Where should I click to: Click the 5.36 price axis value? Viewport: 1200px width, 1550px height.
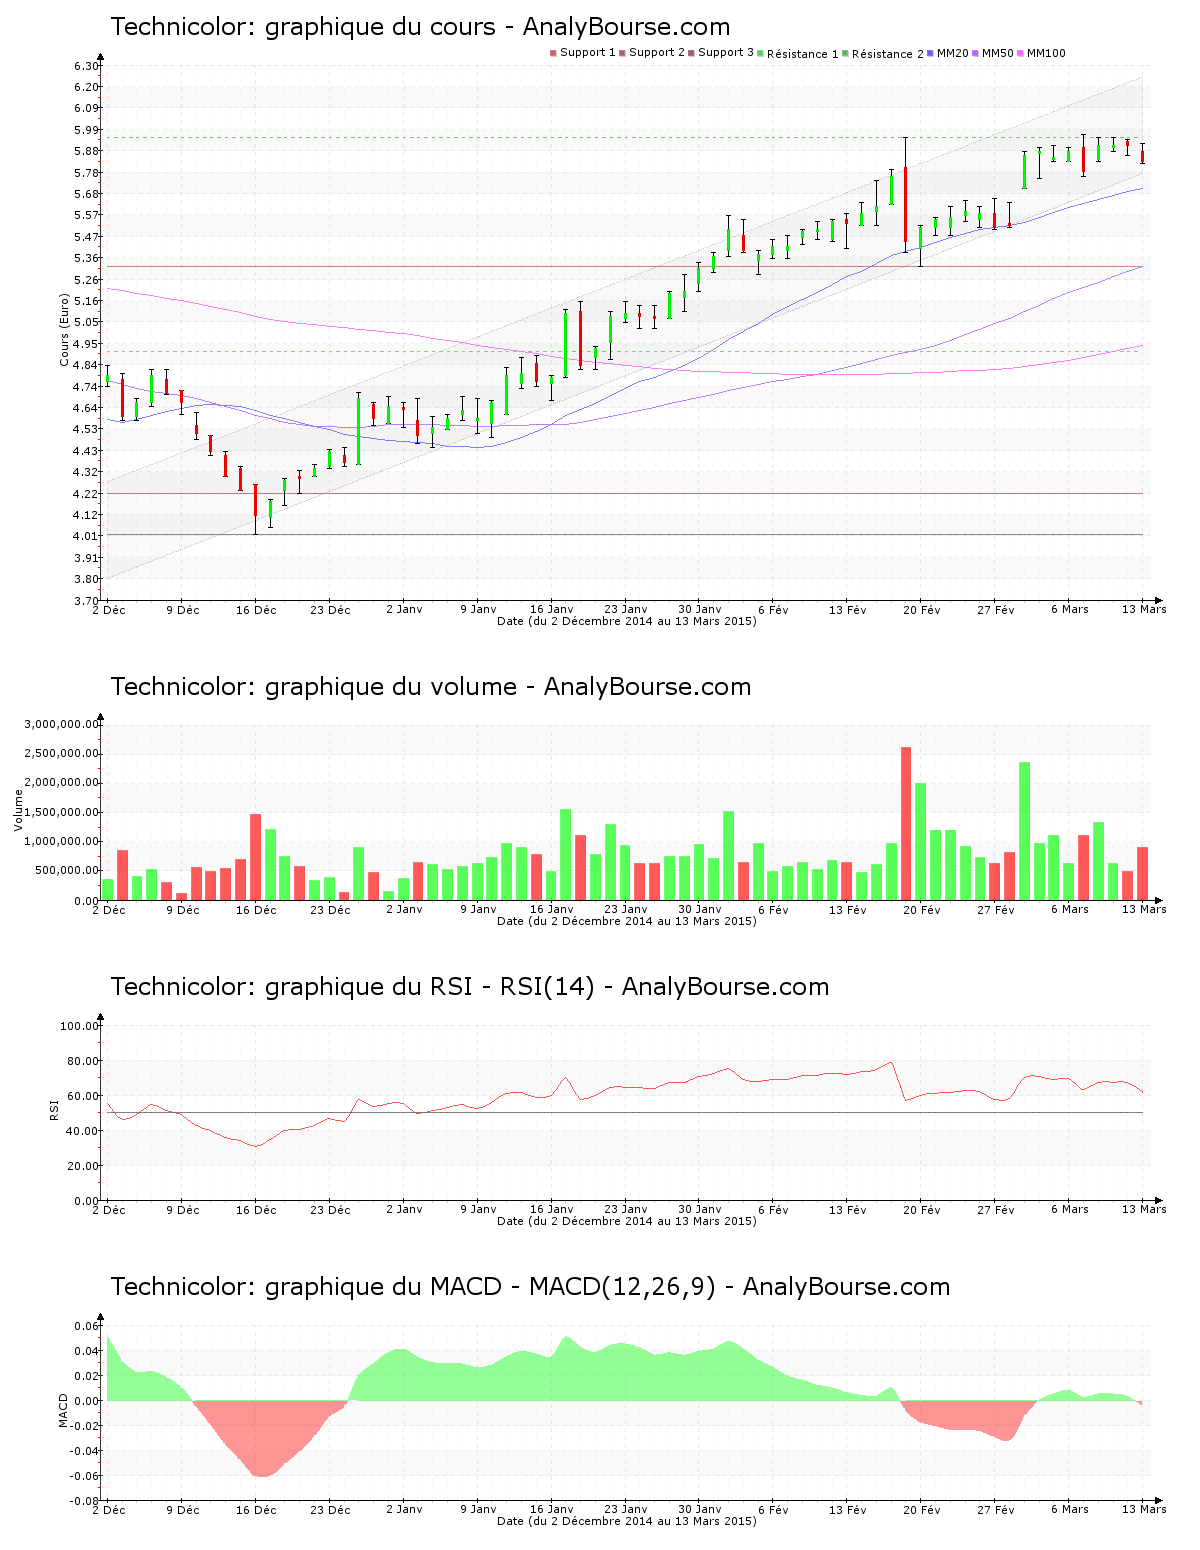[x=87, y=258]
